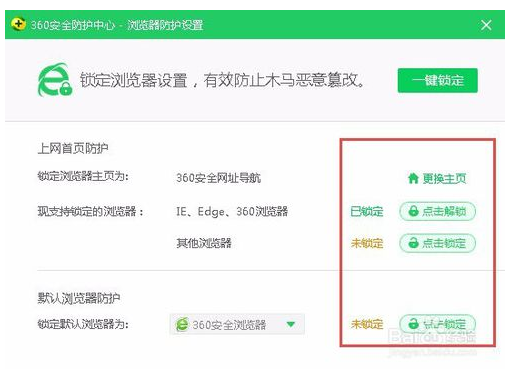Click 点击锁定 for default browser protection
Screen dimensions: 519x372
(437, 324)
